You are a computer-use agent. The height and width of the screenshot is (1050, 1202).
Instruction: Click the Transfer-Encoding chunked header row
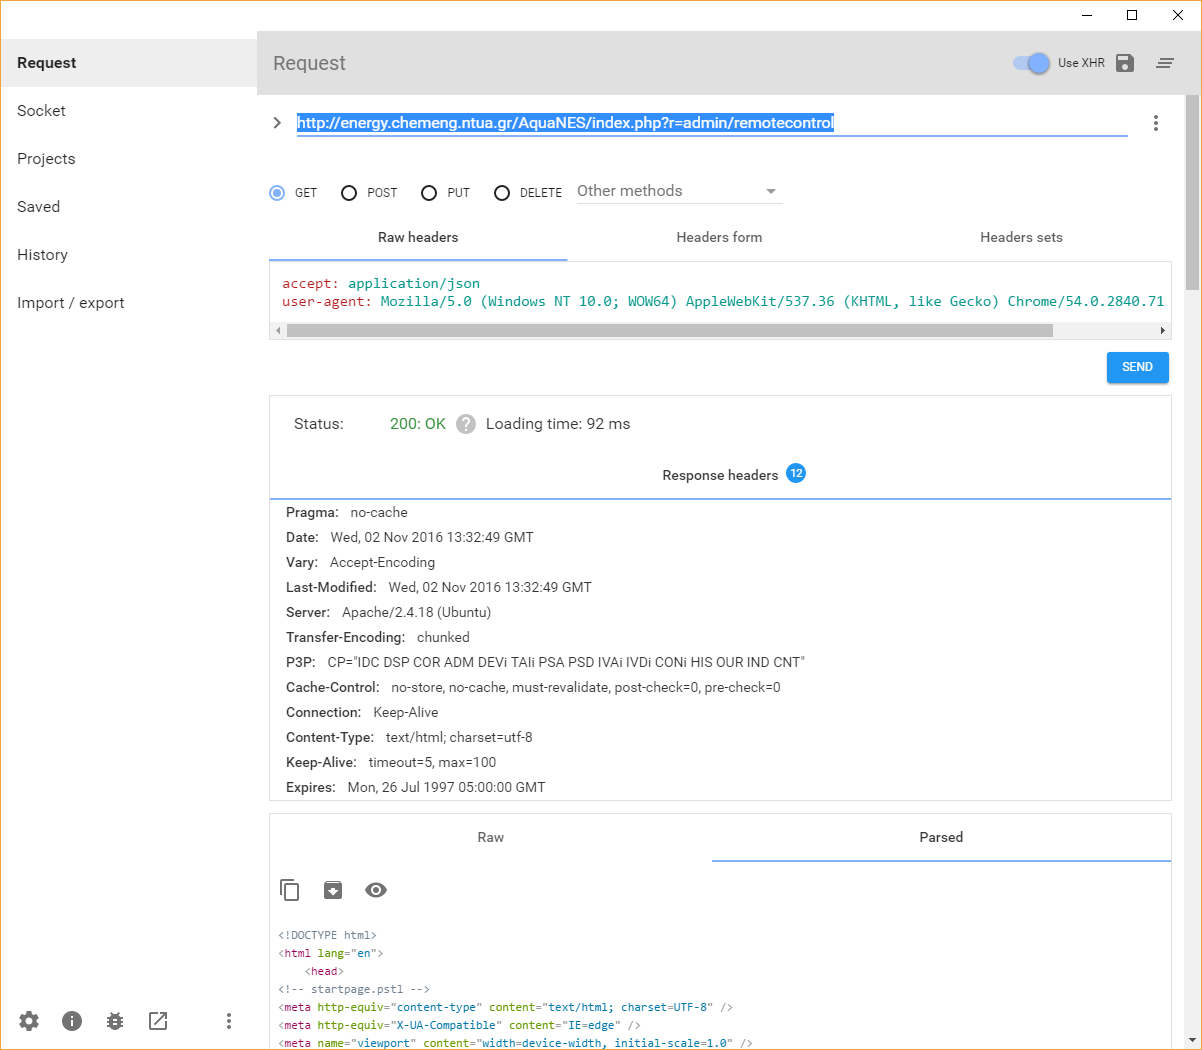(378, 637)
